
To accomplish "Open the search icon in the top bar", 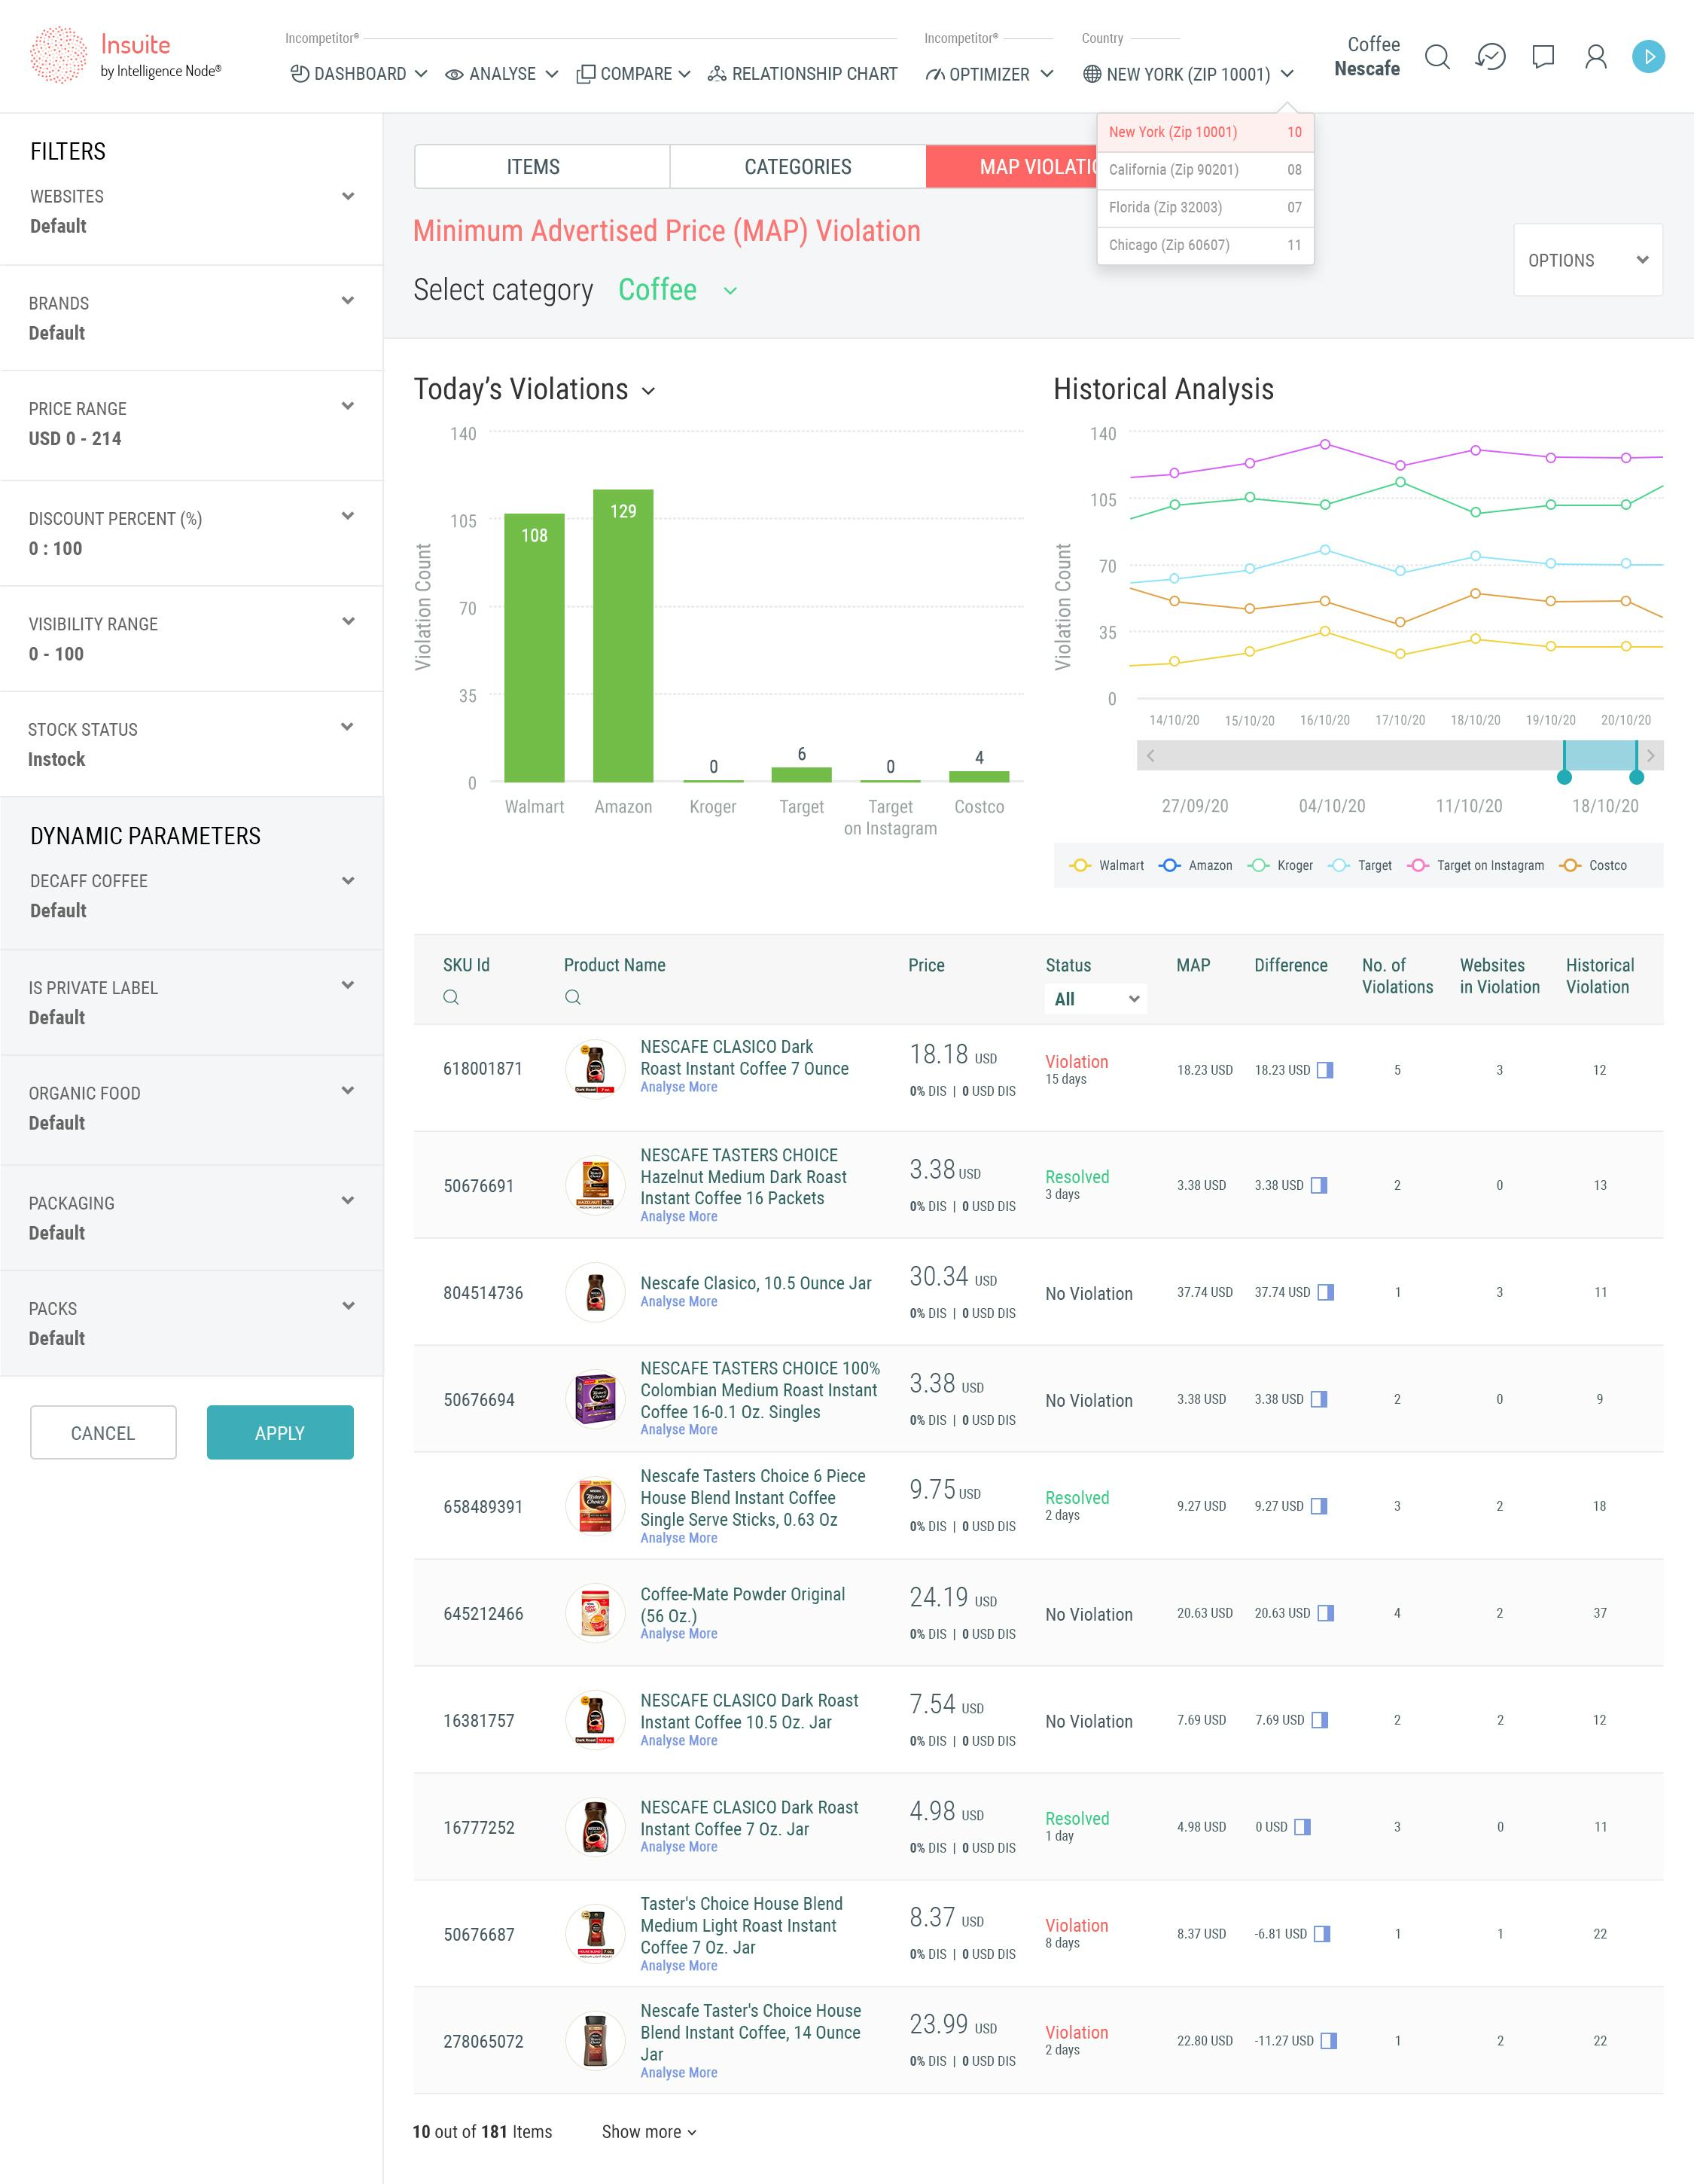I will pyautogui.click(x=1438, y=58).
